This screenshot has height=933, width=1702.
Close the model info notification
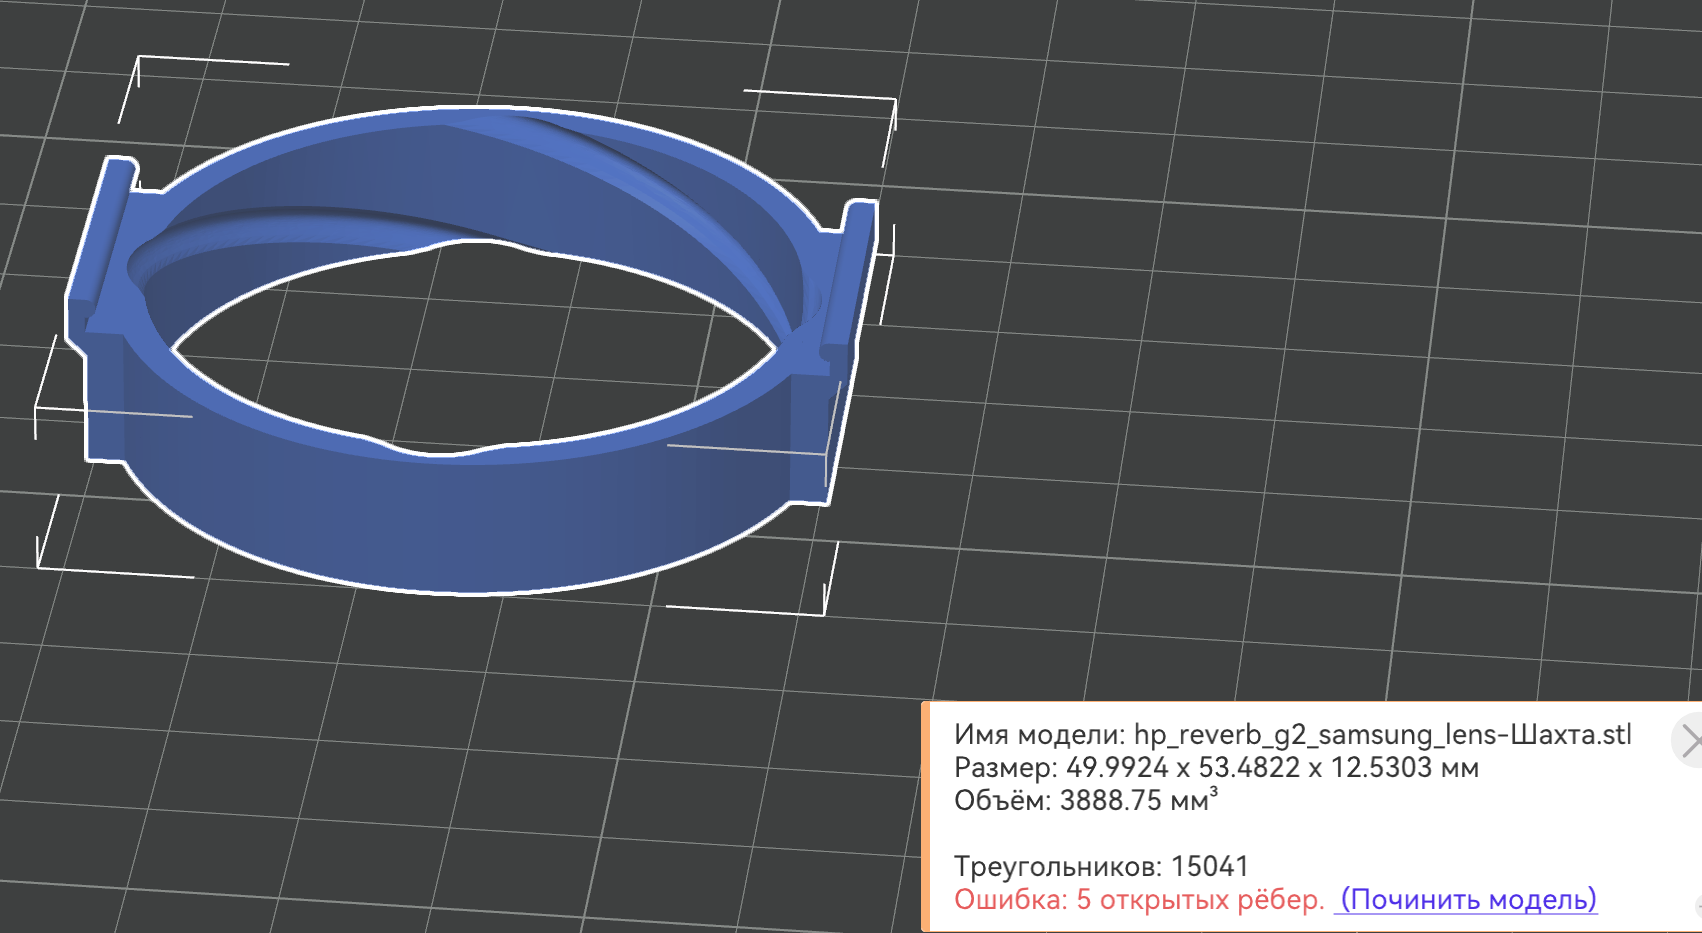coord(1688,741)
